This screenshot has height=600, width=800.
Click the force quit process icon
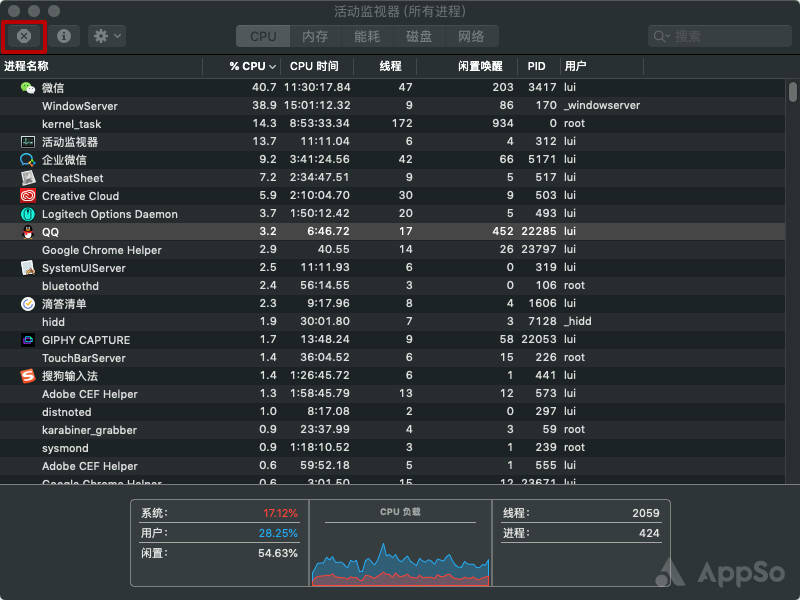coord(24,36)
